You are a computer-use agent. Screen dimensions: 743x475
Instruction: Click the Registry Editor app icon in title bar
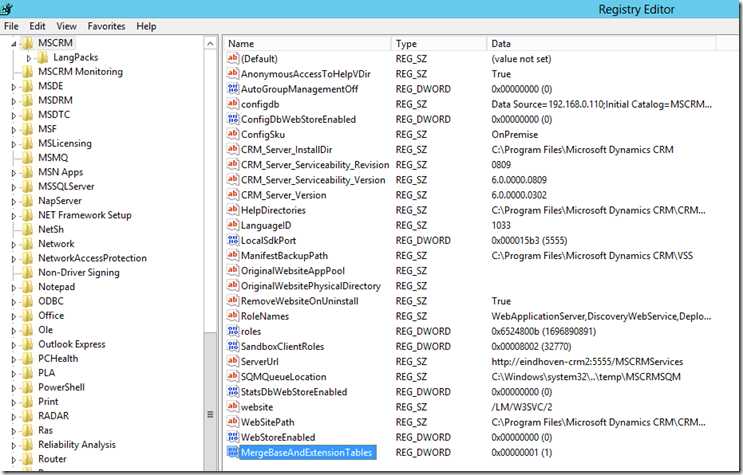pyautogui.click(x=6, y=9)
